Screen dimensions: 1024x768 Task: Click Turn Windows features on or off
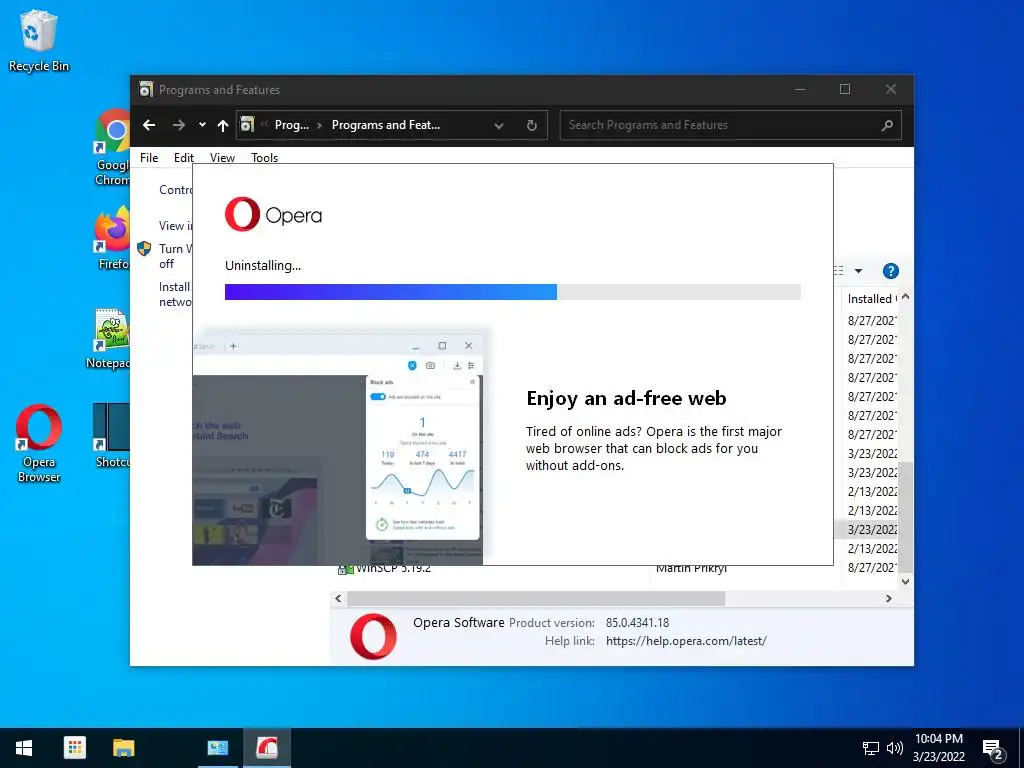pos(175,256)
